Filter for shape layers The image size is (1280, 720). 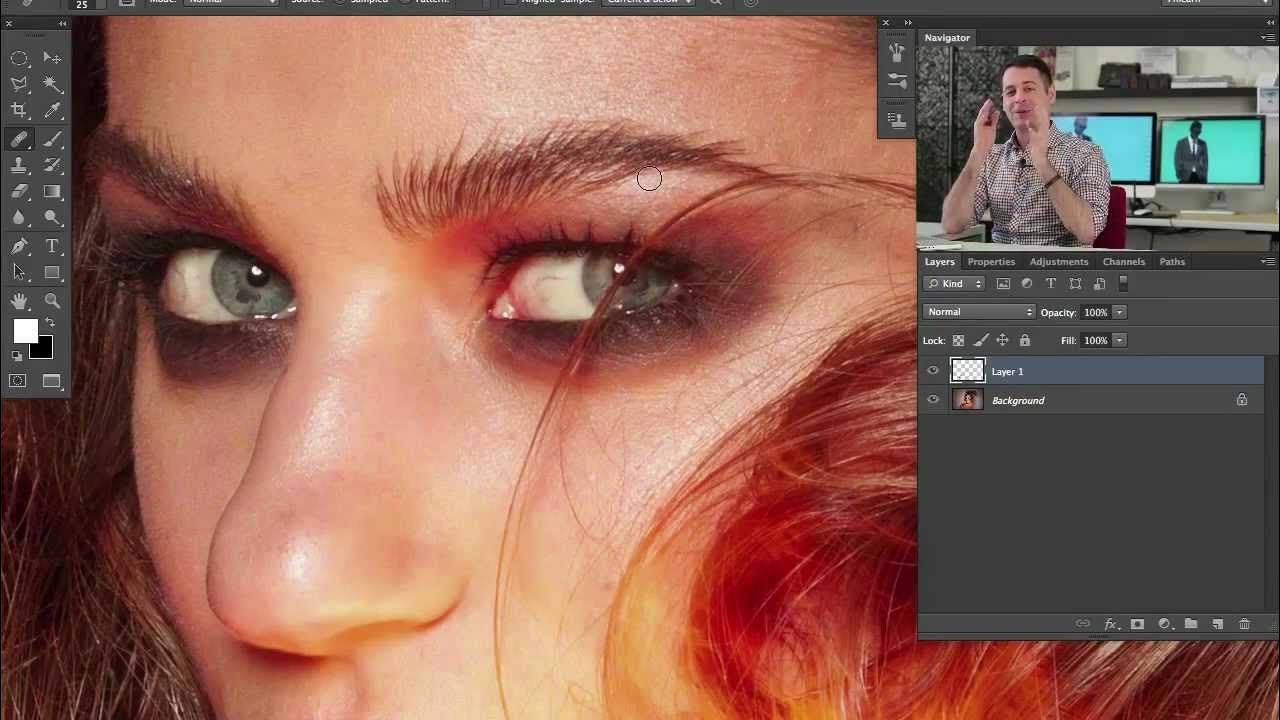[x=1075, y=284]
